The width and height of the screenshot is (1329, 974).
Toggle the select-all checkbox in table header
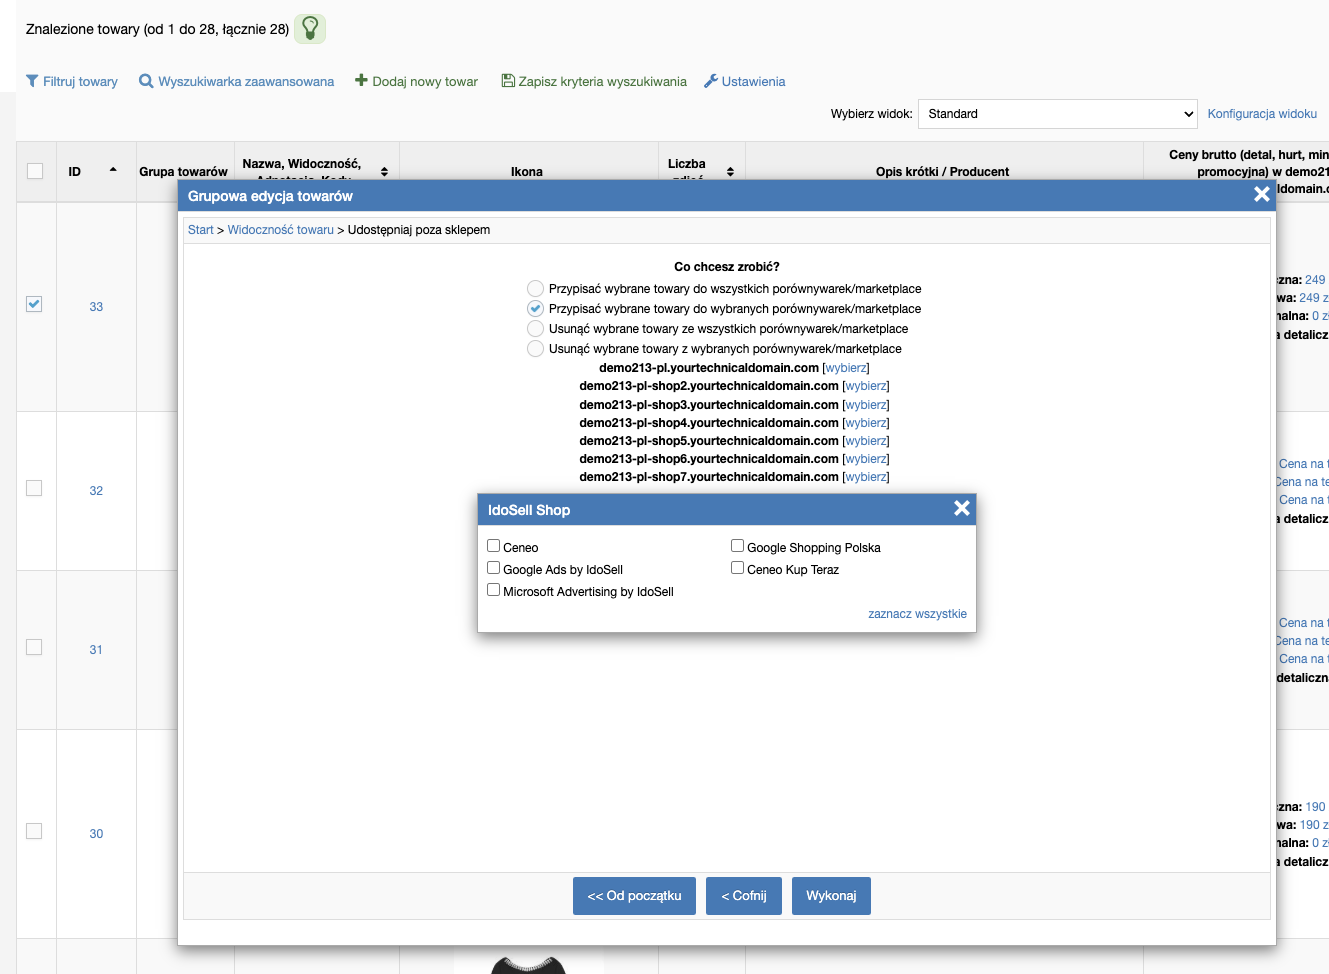point(35,171)
